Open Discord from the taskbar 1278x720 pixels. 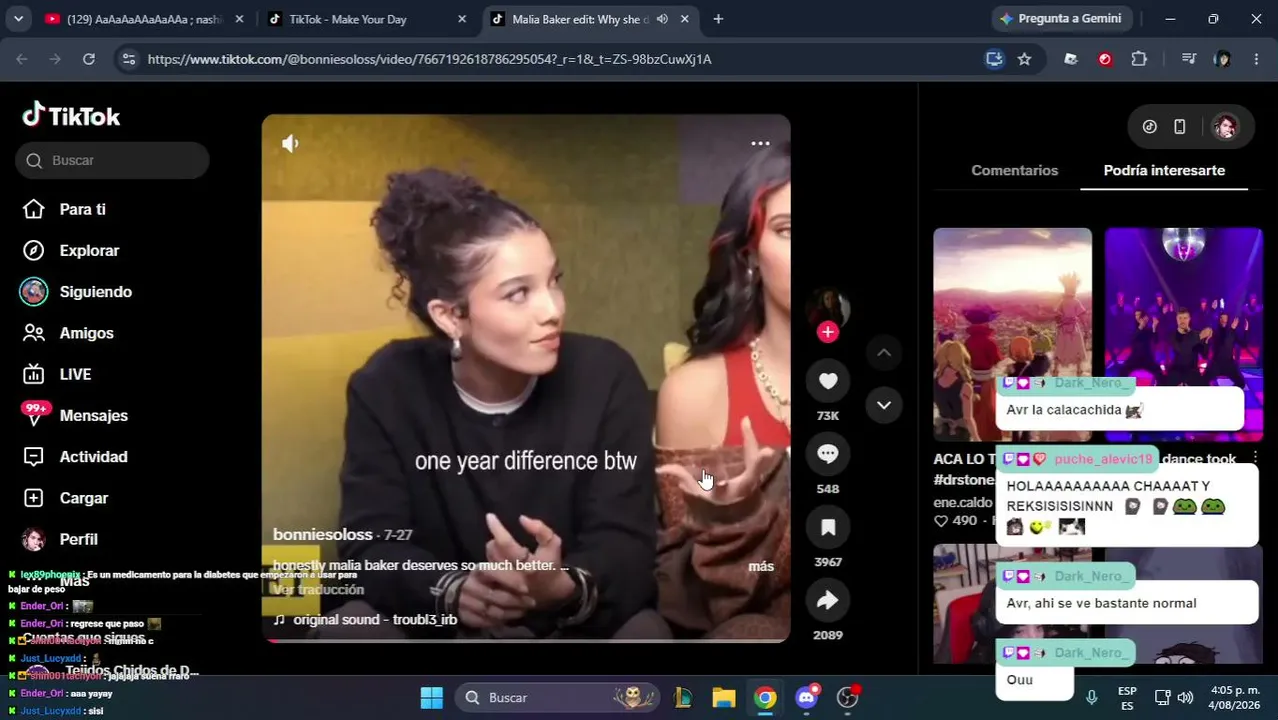pyautogui.click(x=807, y=698)
